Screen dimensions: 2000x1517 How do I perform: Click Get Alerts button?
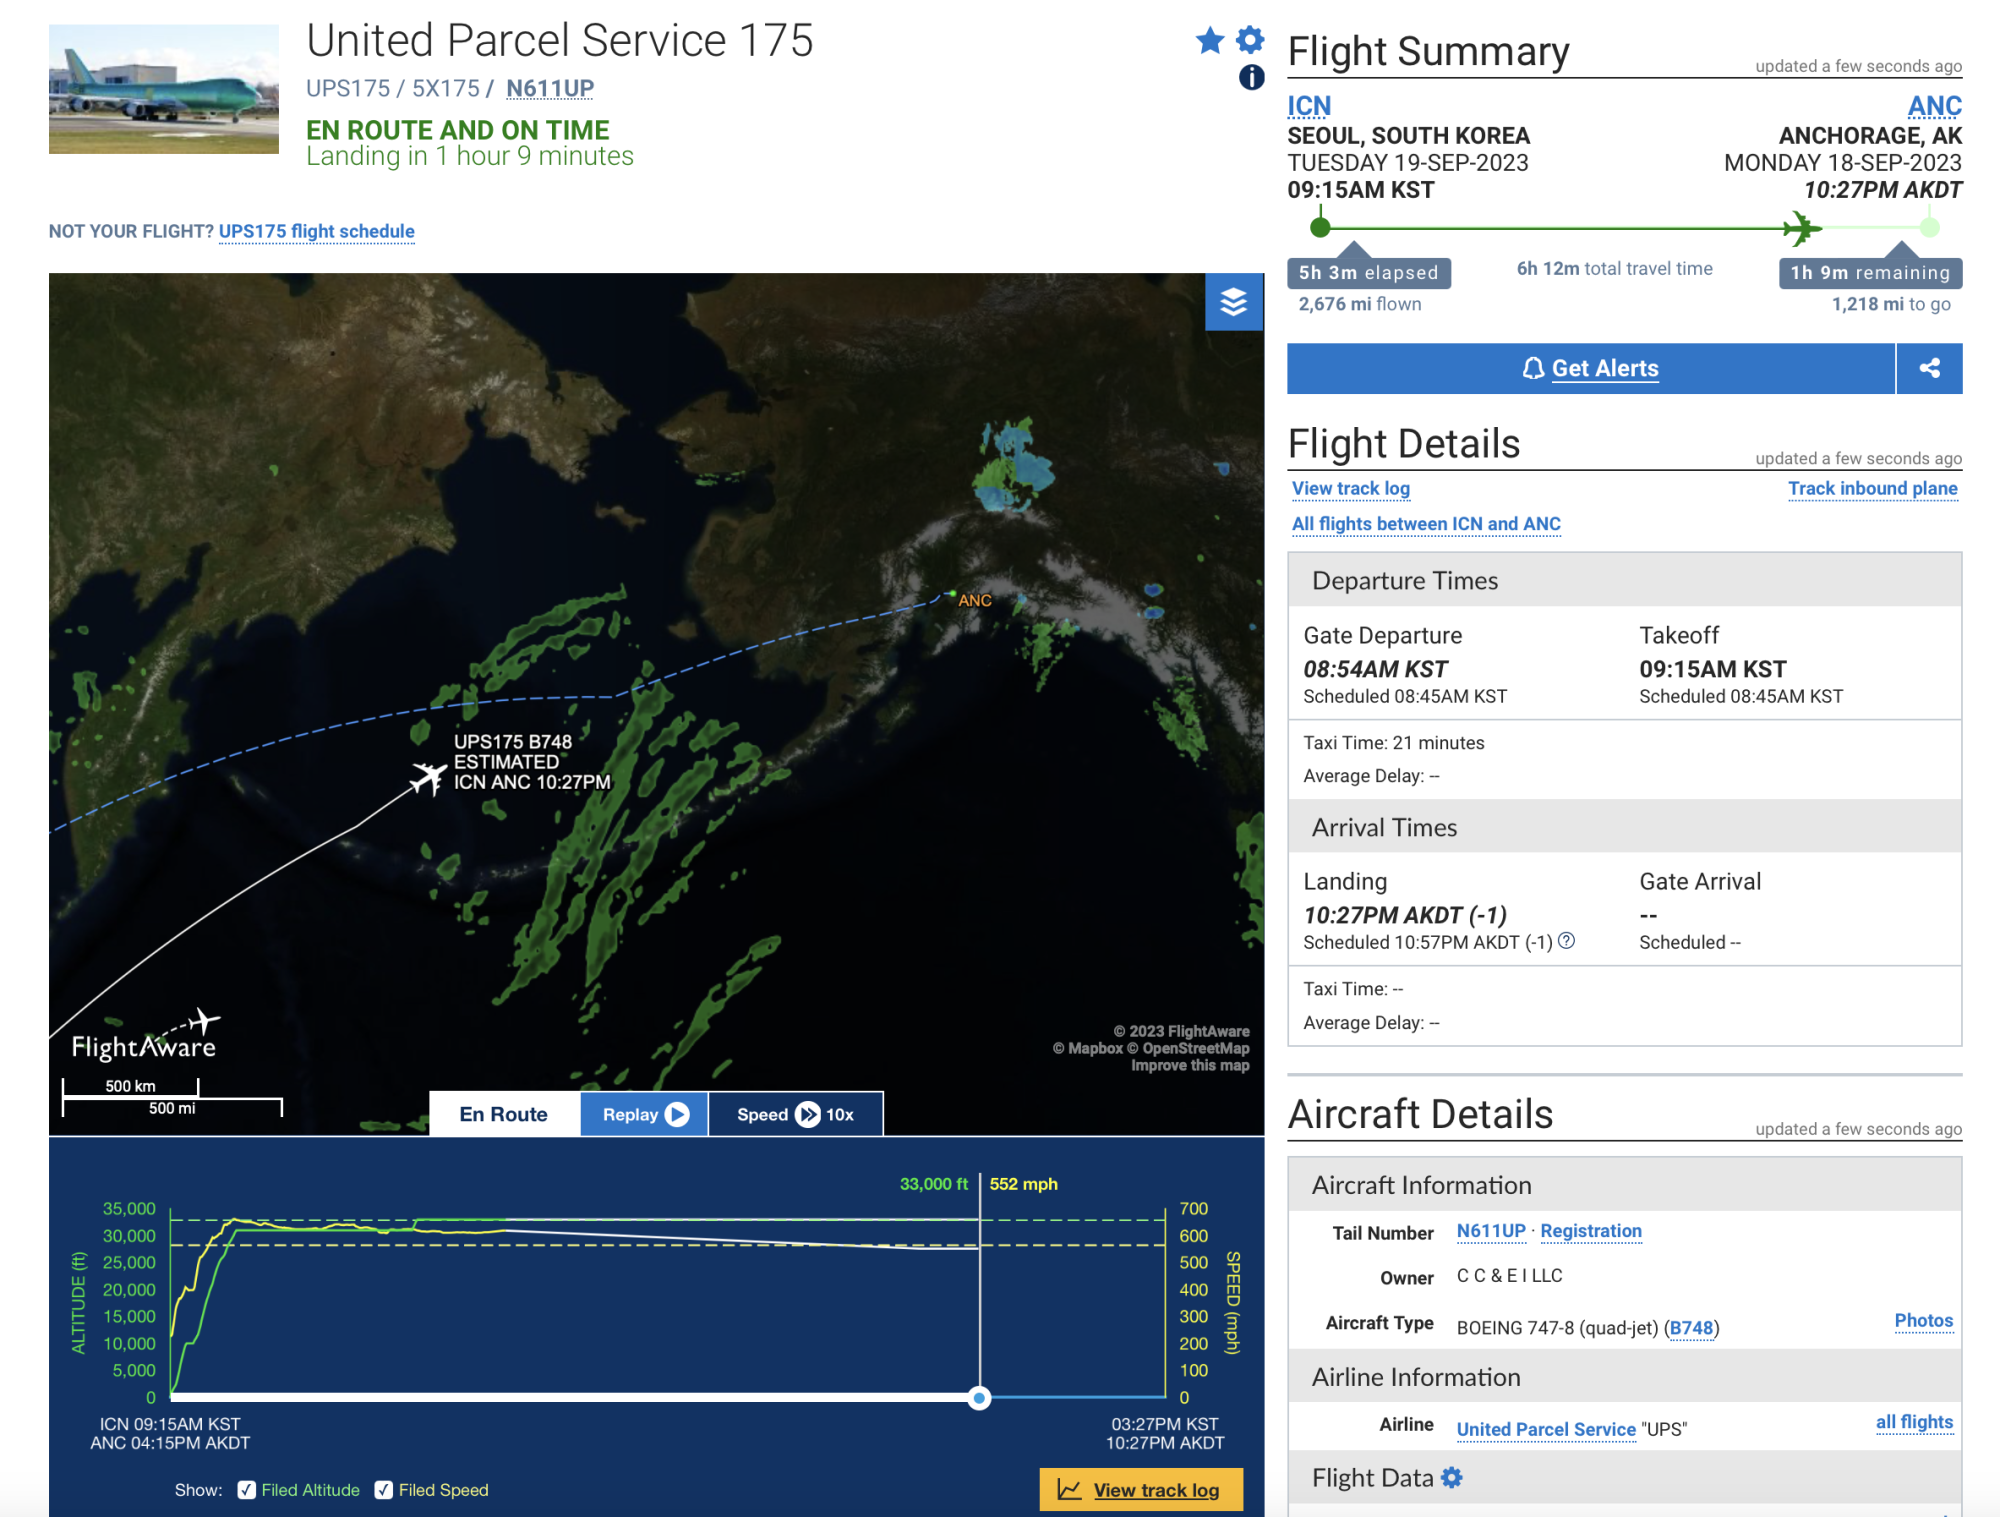click(x=1590, y=368)
